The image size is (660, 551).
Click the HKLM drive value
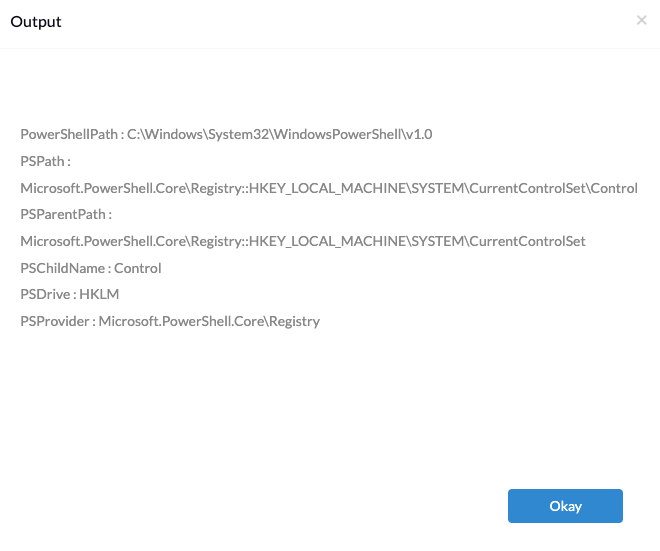pos(99,294)
